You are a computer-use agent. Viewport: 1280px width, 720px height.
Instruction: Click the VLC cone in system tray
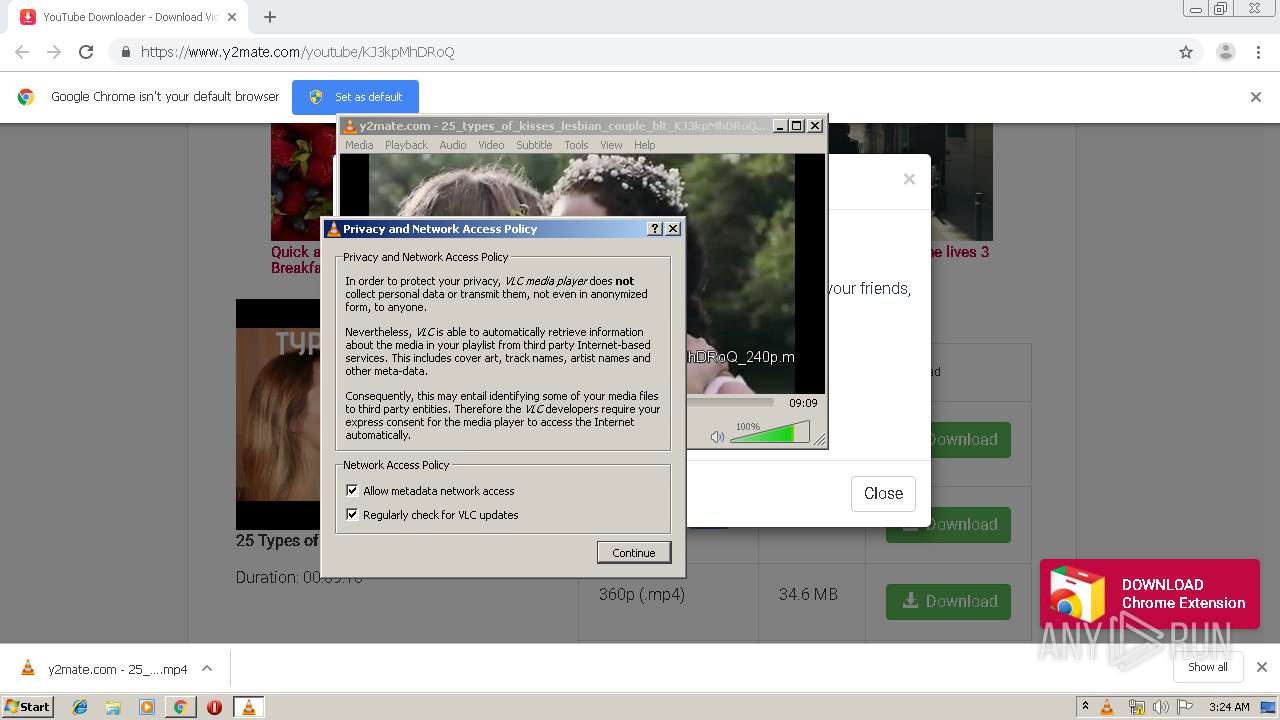(x=1107, y=707)
